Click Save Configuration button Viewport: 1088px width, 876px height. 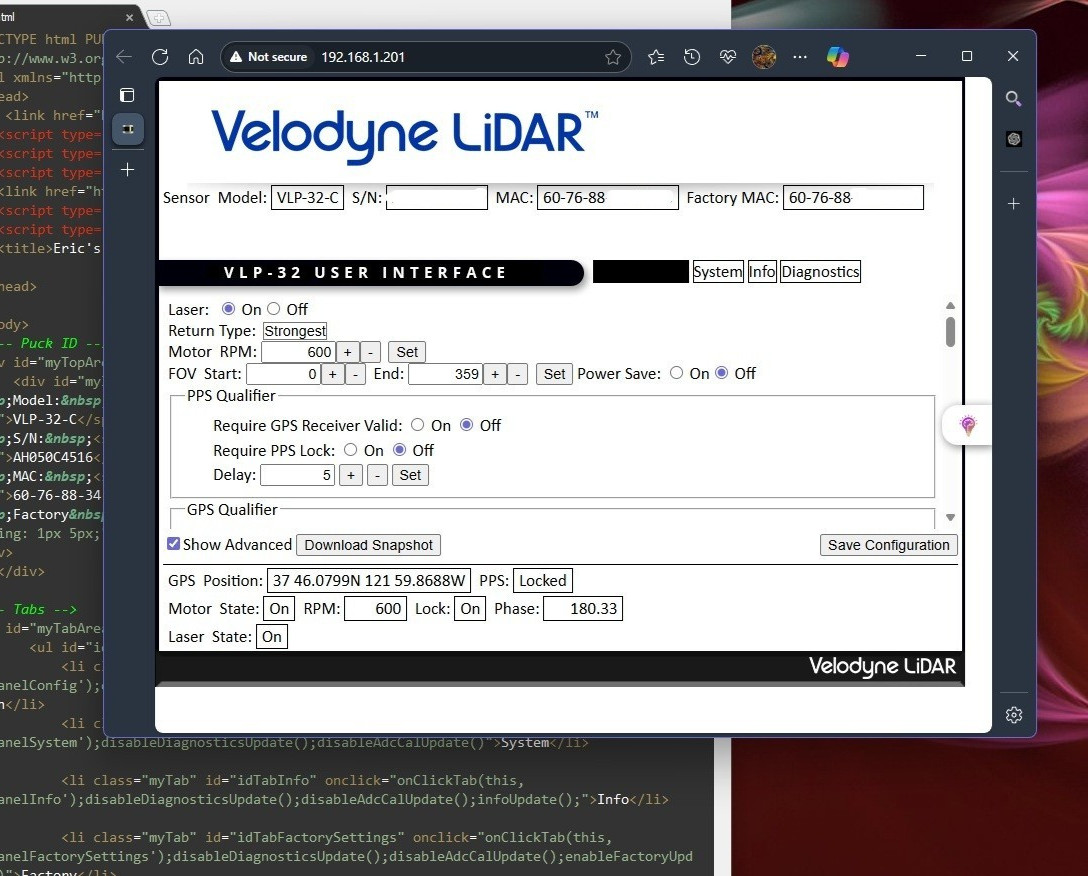pos(888,545)
